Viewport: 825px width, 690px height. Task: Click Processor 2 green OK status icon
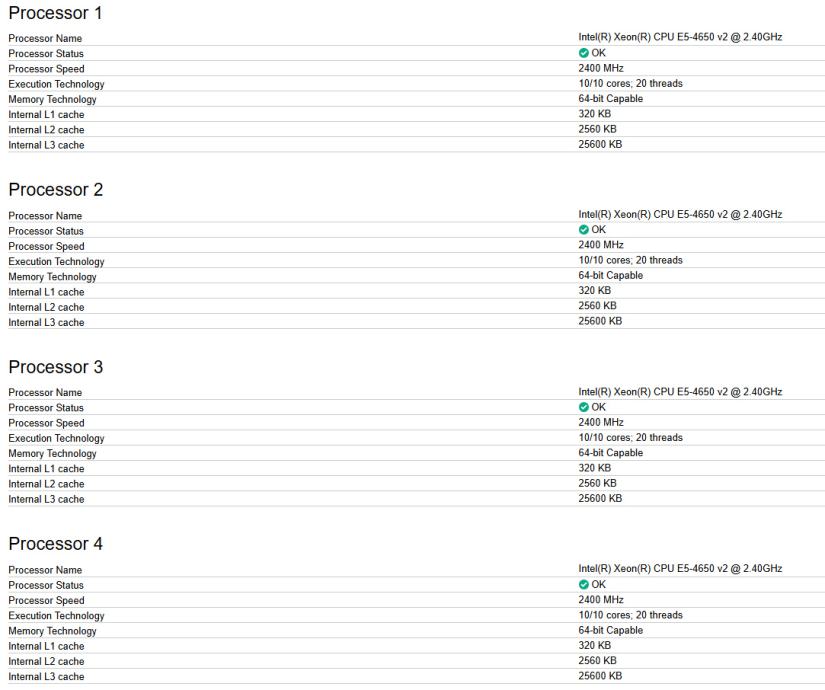(x=584, y=230)
